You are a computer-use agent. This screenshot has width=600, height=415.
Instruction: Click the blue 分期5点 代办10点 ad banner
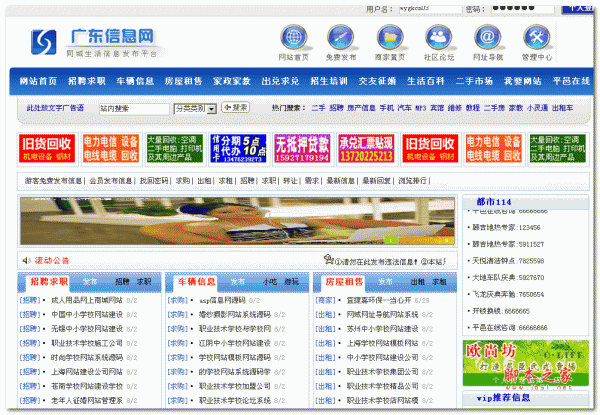pyautogui.click(x=238, y=148)
